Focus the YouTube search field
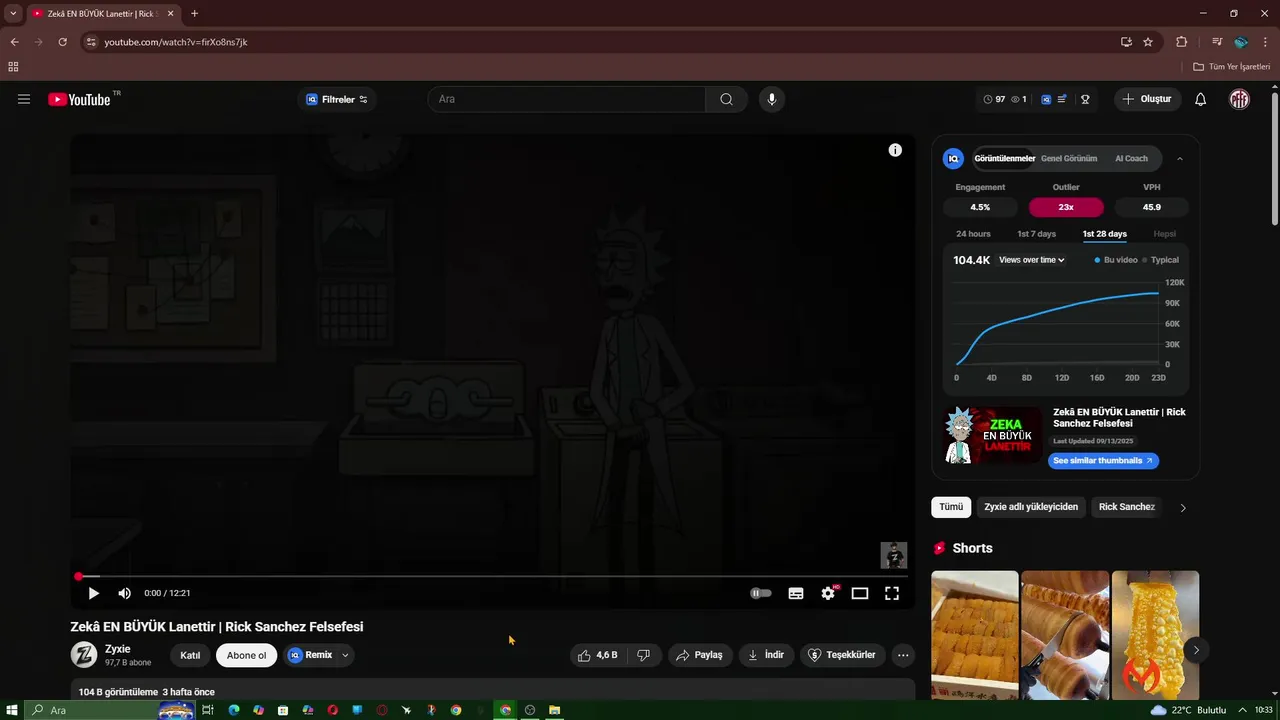The width and height of the screenshot is (1280, 720). click(566, 99)
